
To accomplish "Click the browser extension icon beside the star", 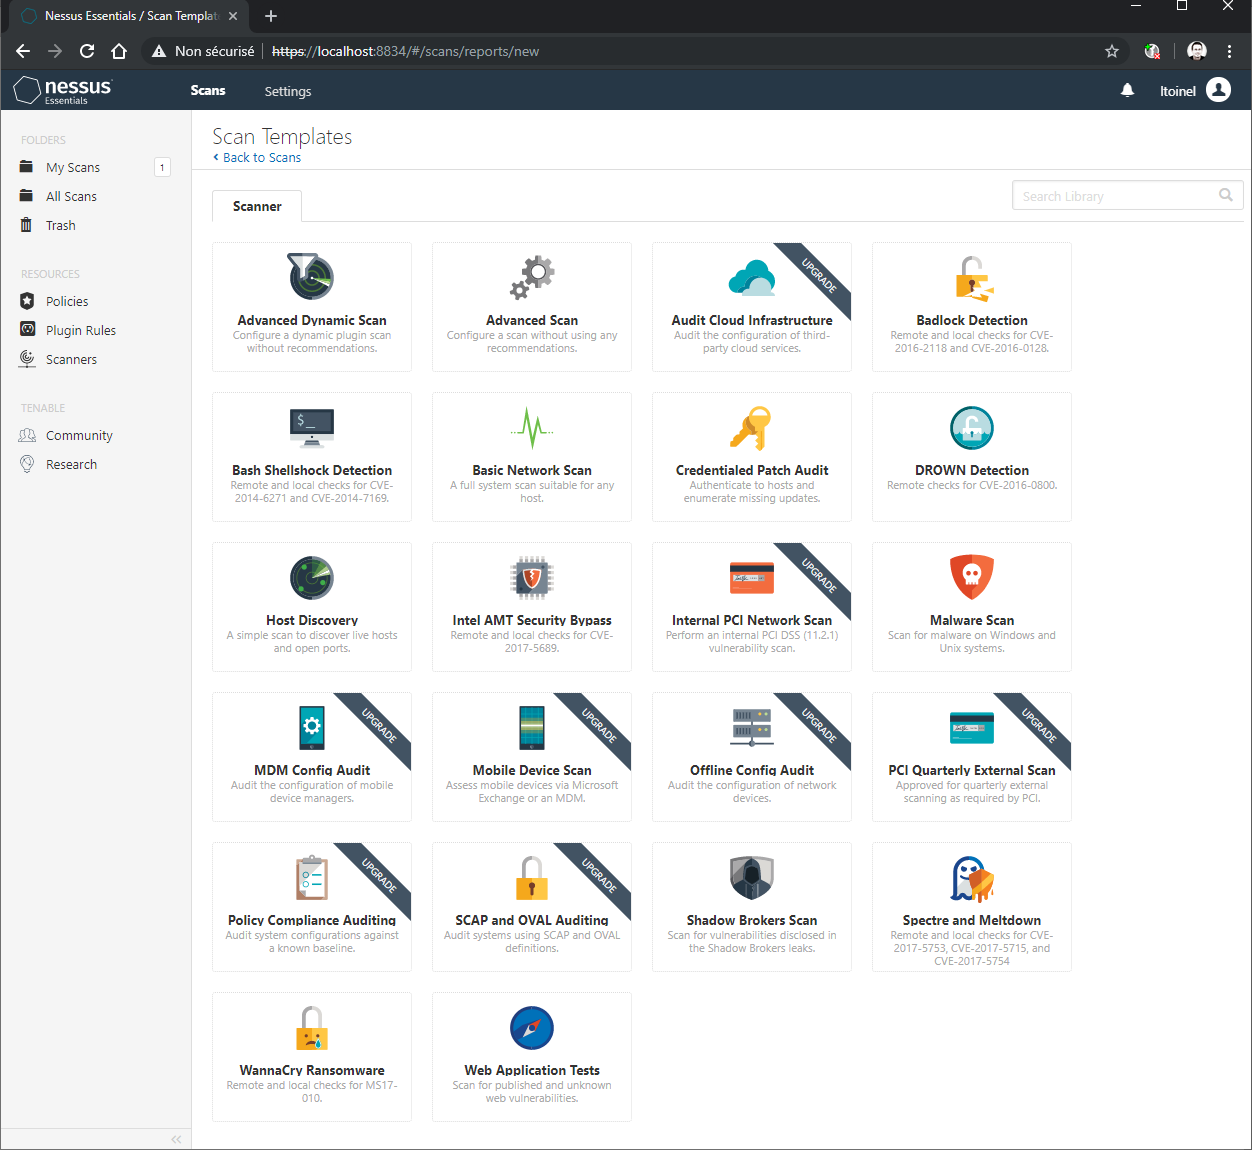I will [x=1152, y=51].
